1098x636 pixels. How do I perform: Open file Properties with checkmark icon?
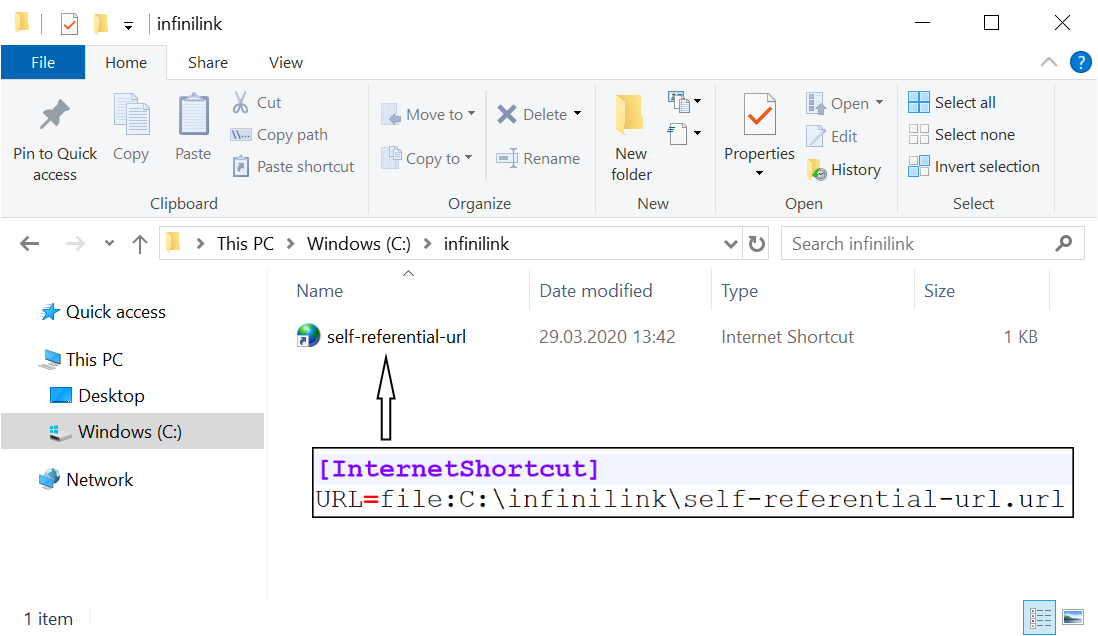pos(759,116)
